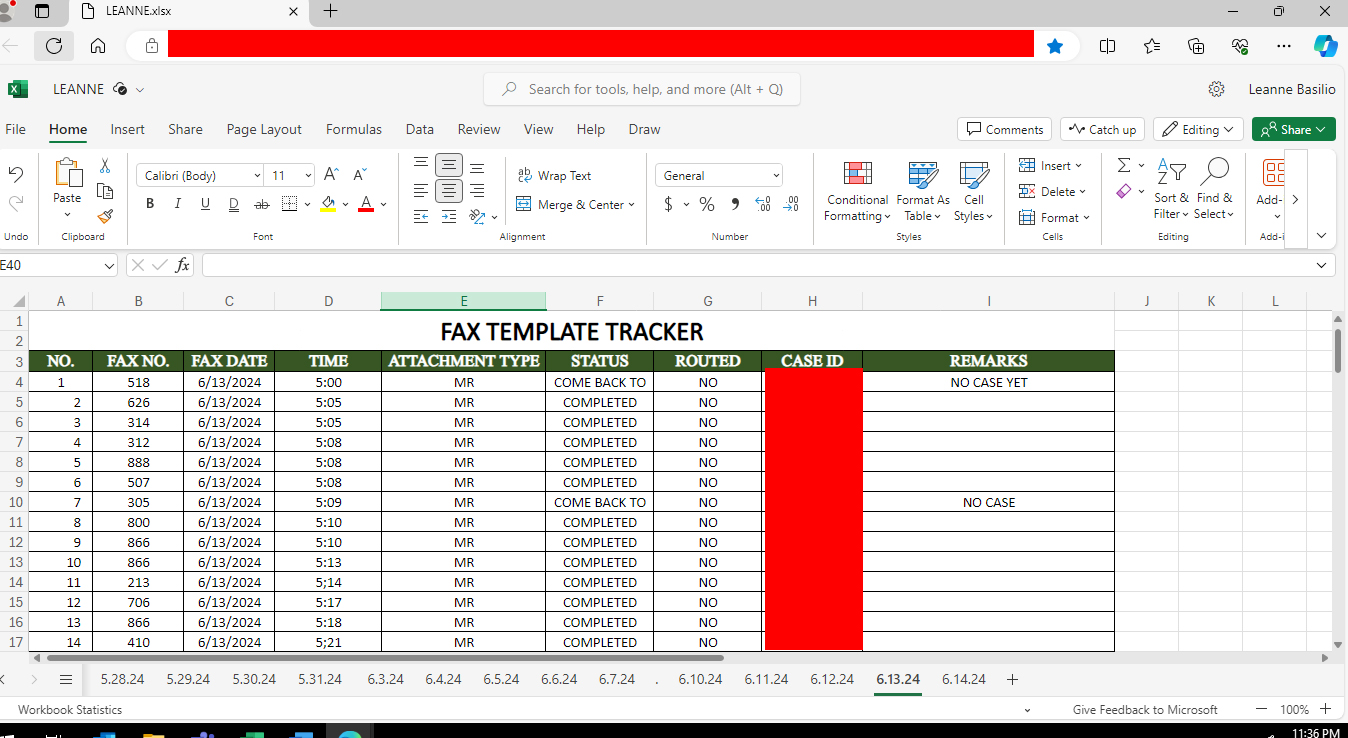Click Give Feedback to Microsoft link
This screenshot has width=1348, height=738.
point(1145,710)
